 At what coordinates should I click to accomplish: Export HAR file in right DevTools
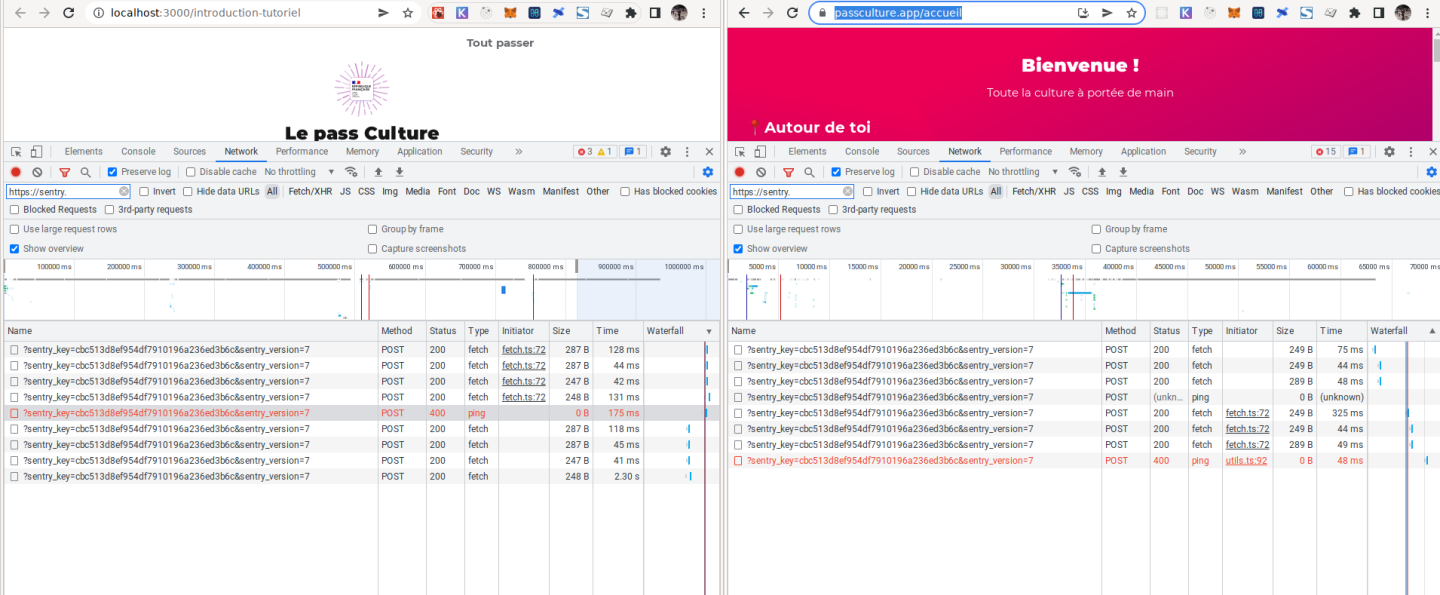point(1123,172)
